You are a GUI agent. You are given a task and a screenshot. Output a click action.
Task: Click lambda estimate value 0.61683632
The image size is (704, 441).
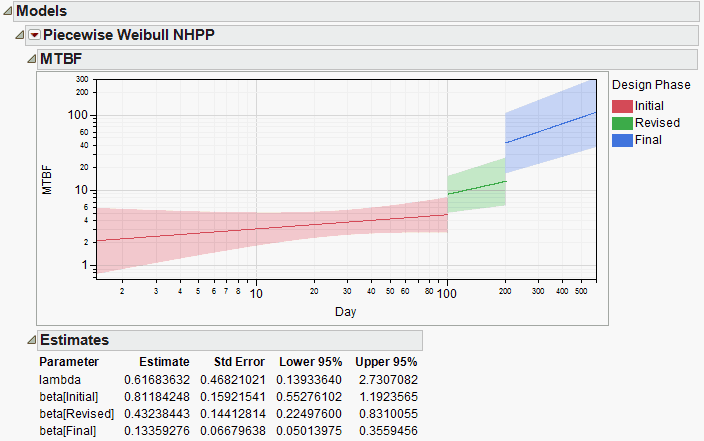[157, 380]
